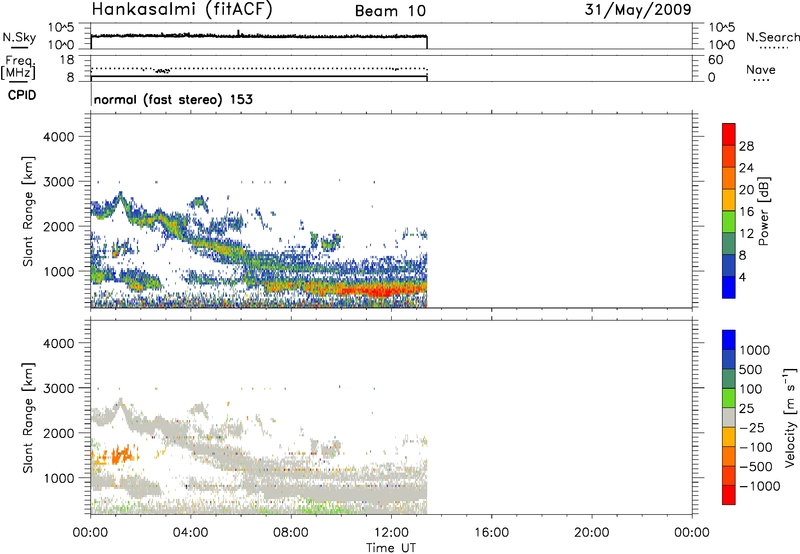Click the 20:00 time tick label
The width and height of the screenshot is (800, 554).
(x=592, y=533)
